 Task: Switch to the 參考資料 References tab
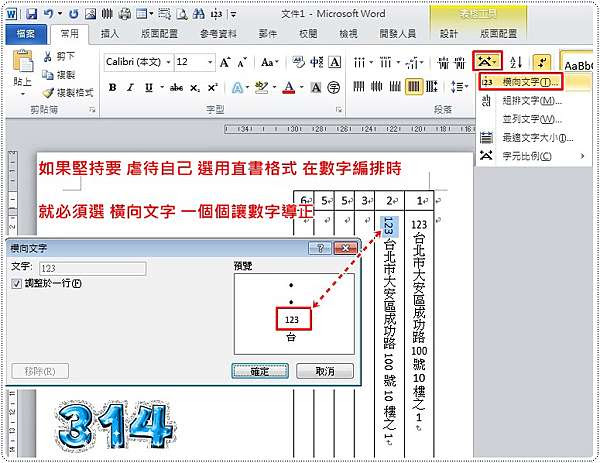218,34
